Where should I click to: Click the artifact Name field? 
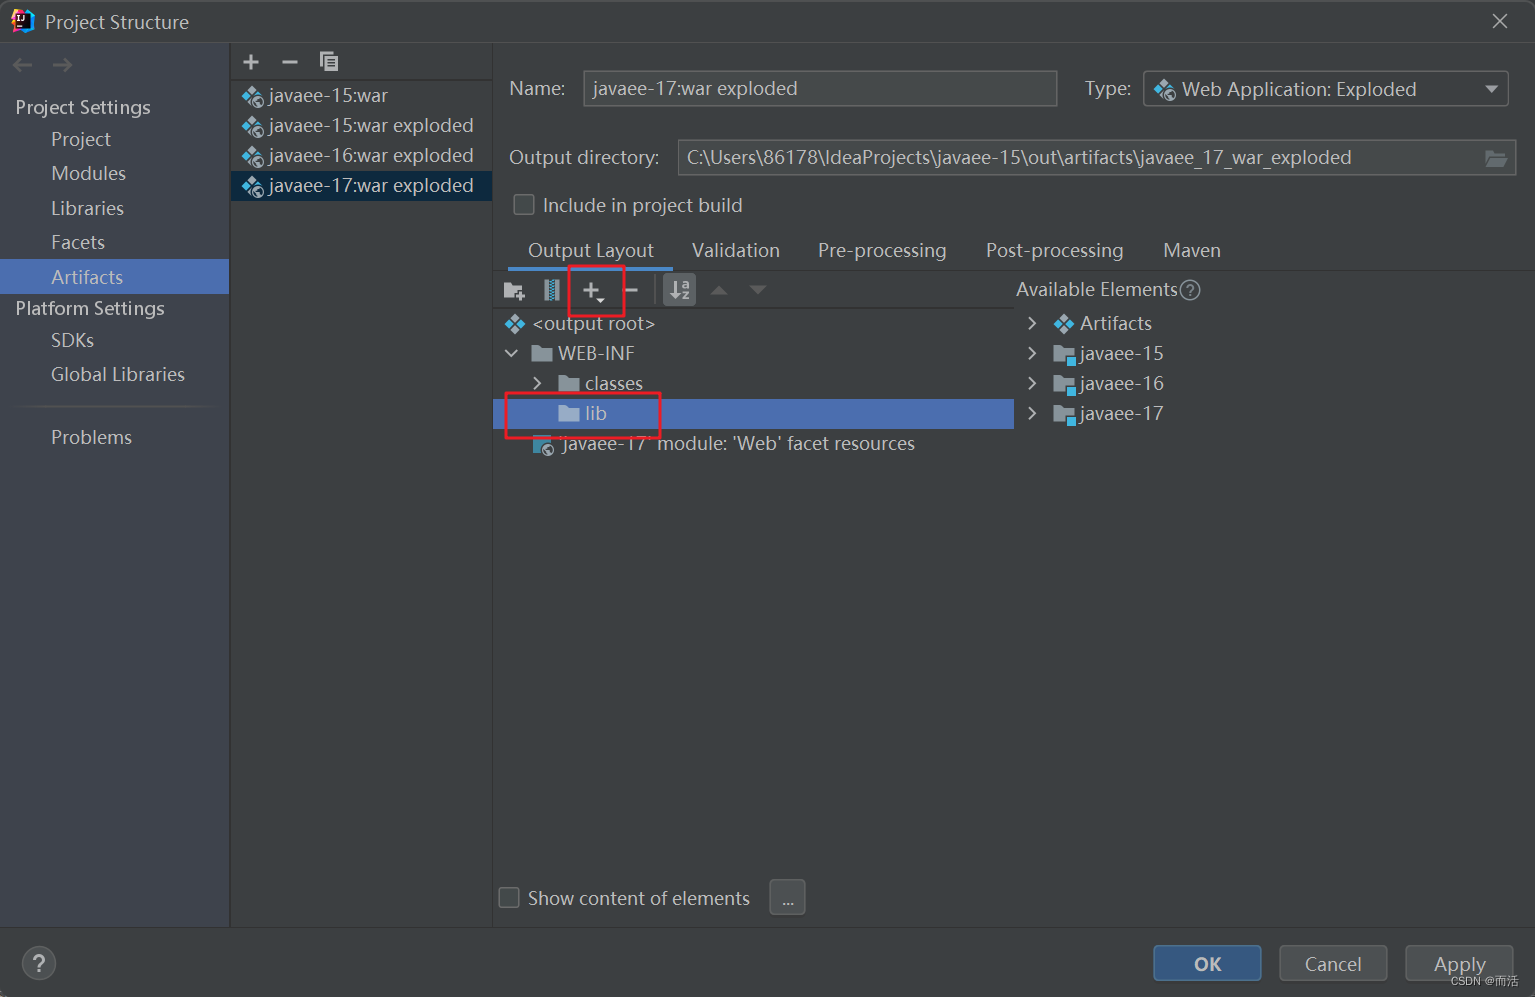[x=820, y=89]
